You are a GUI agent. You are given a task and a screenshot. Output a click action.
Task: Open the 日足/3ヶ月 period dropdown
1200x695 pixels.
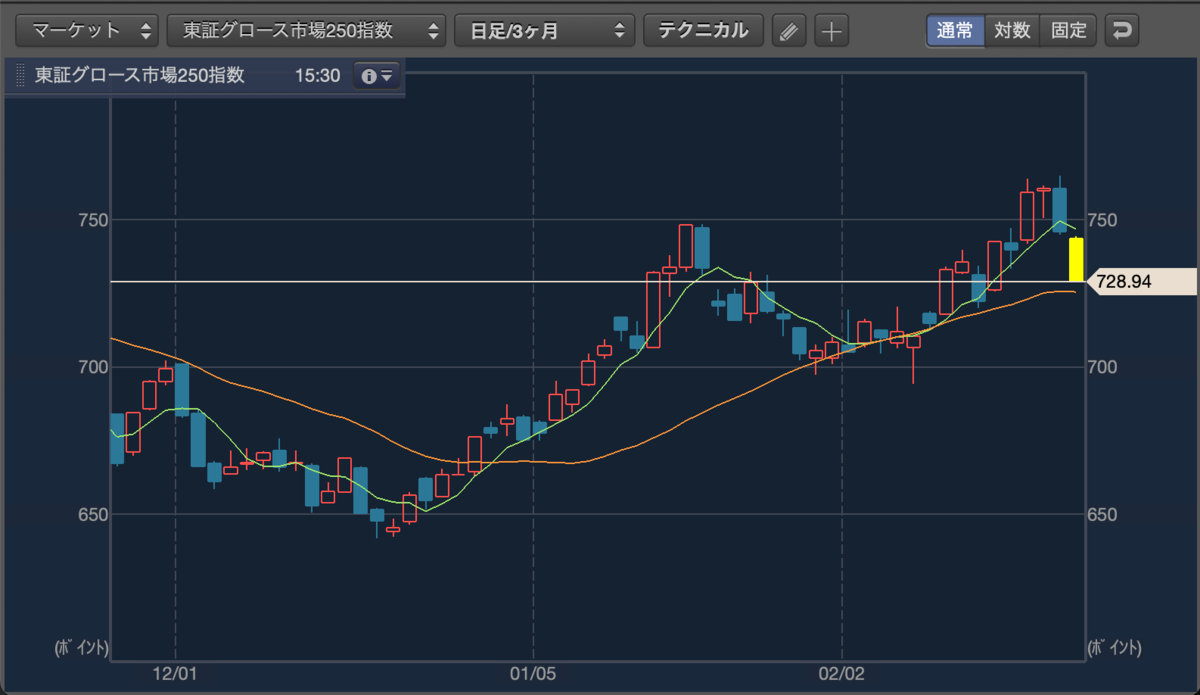click(544, 30)
